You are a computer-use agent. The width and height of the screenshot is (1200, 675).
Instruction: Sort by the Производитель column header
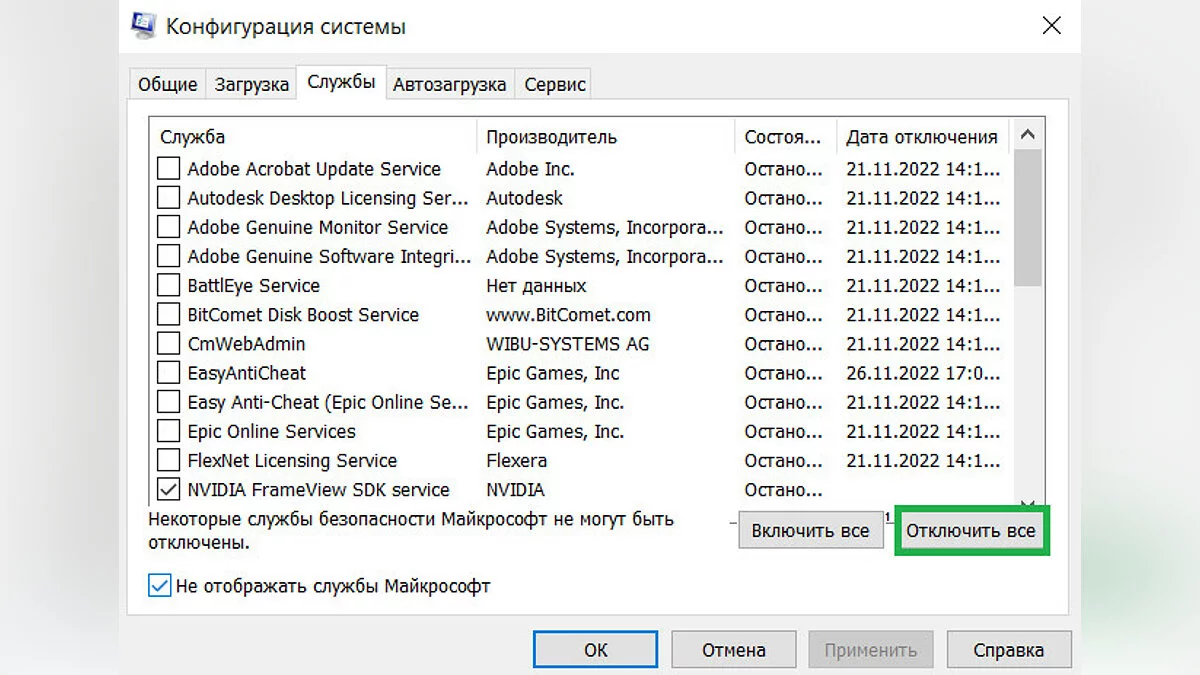605,137
